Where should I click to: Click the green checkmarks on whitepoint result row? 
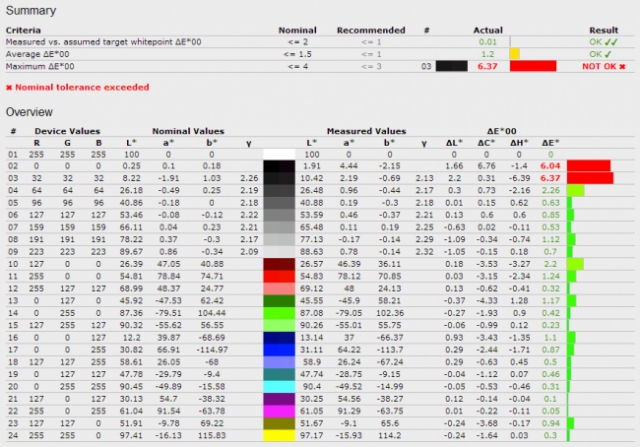pyautogui.click(x=613, y=42)
